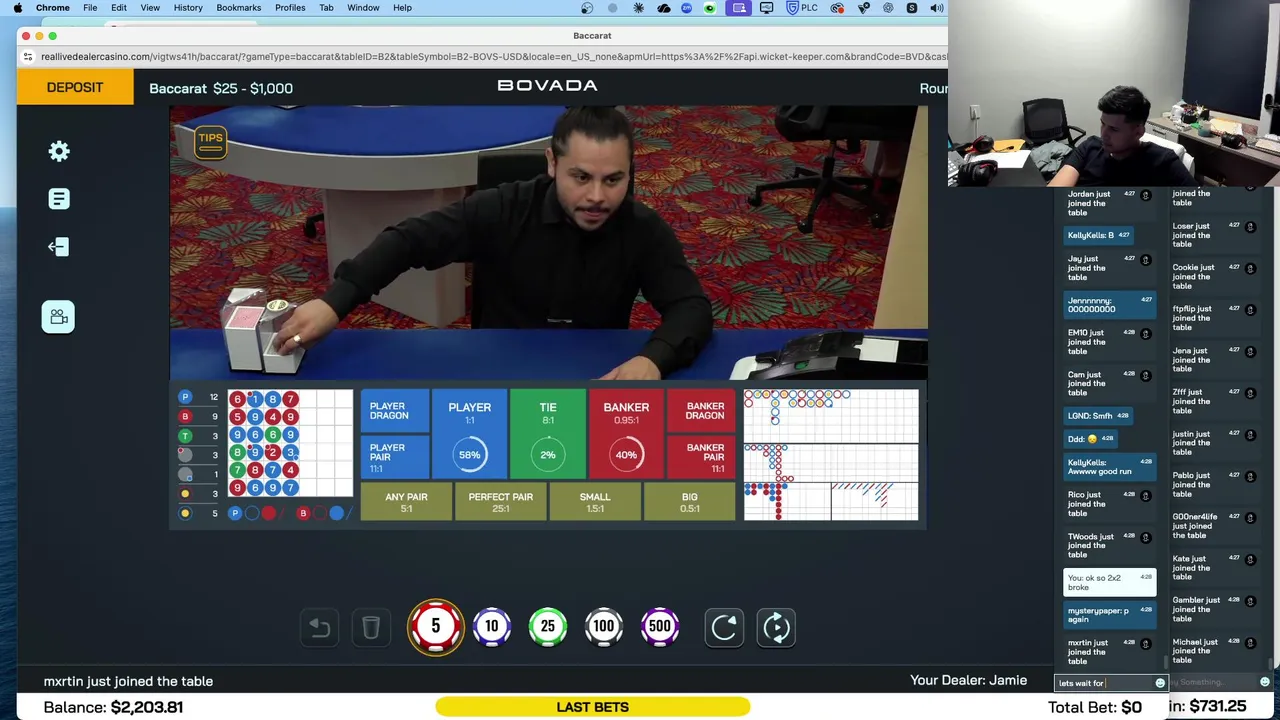Open the TIPS button on video
The height and width of the screenshot is (720, 1280).
[210, 142]
